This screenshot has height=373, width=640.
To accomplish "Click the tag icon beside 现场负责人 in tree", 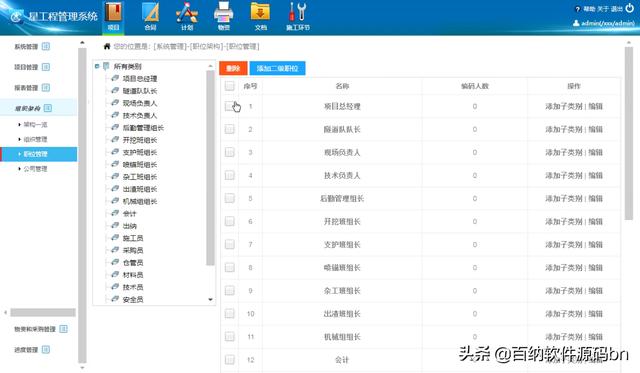I will (x=115, y=102).
